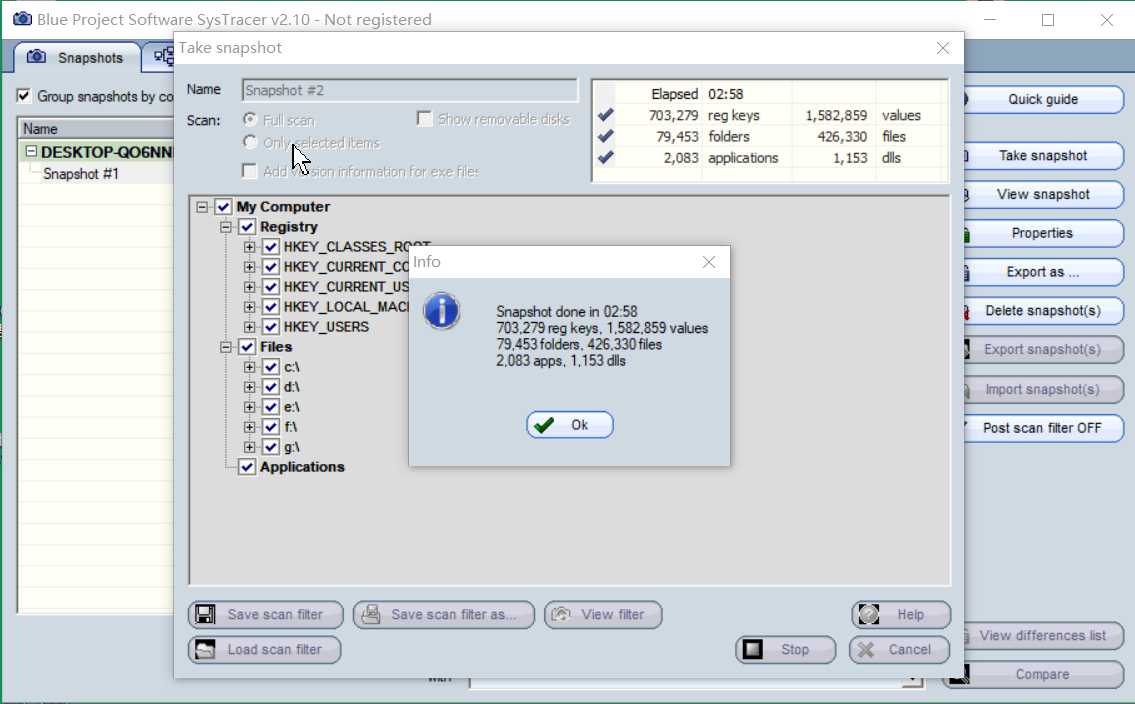Select the HKEY_CURRENT_USER tree item

point(346,287)
